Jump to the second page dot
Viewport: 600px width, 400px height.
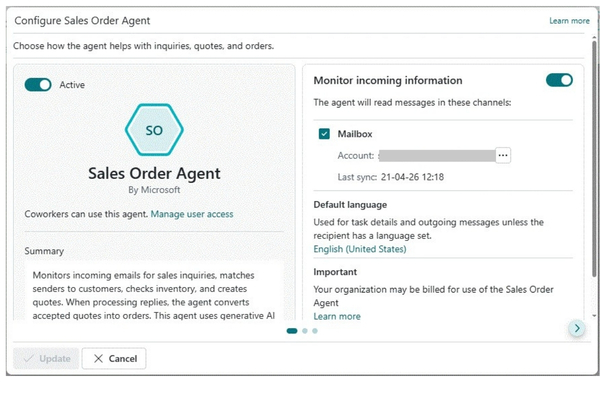(305, 331)
